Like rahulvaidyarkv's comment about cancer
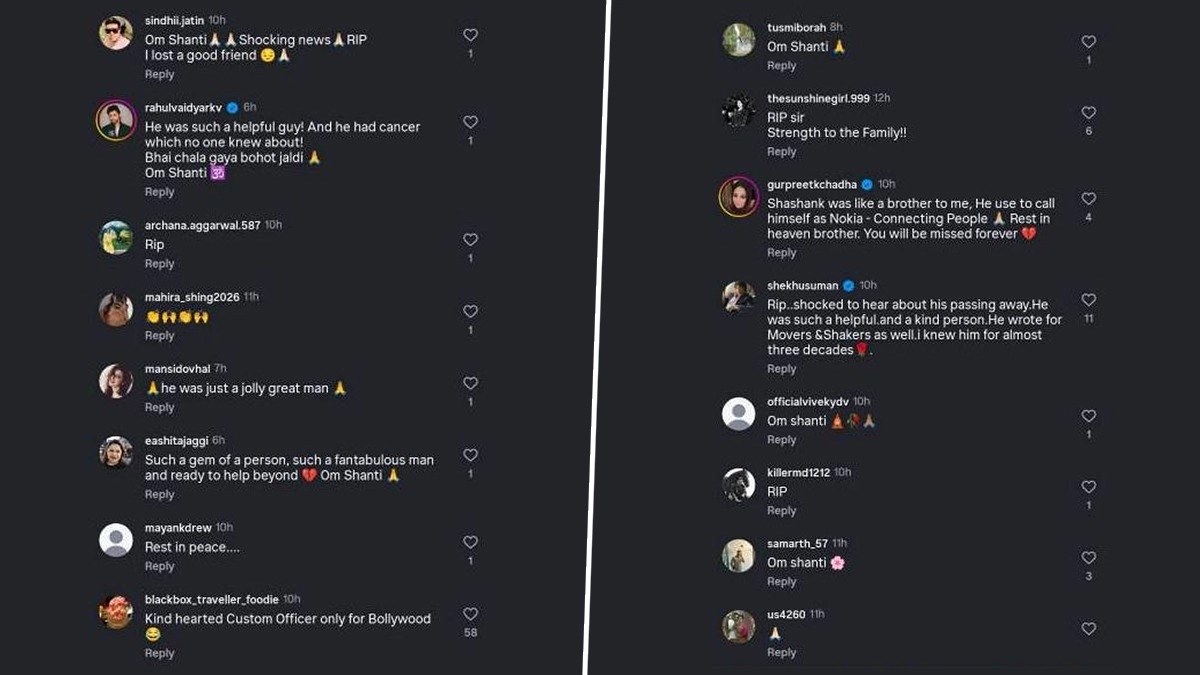 click(x=470, y=122)
